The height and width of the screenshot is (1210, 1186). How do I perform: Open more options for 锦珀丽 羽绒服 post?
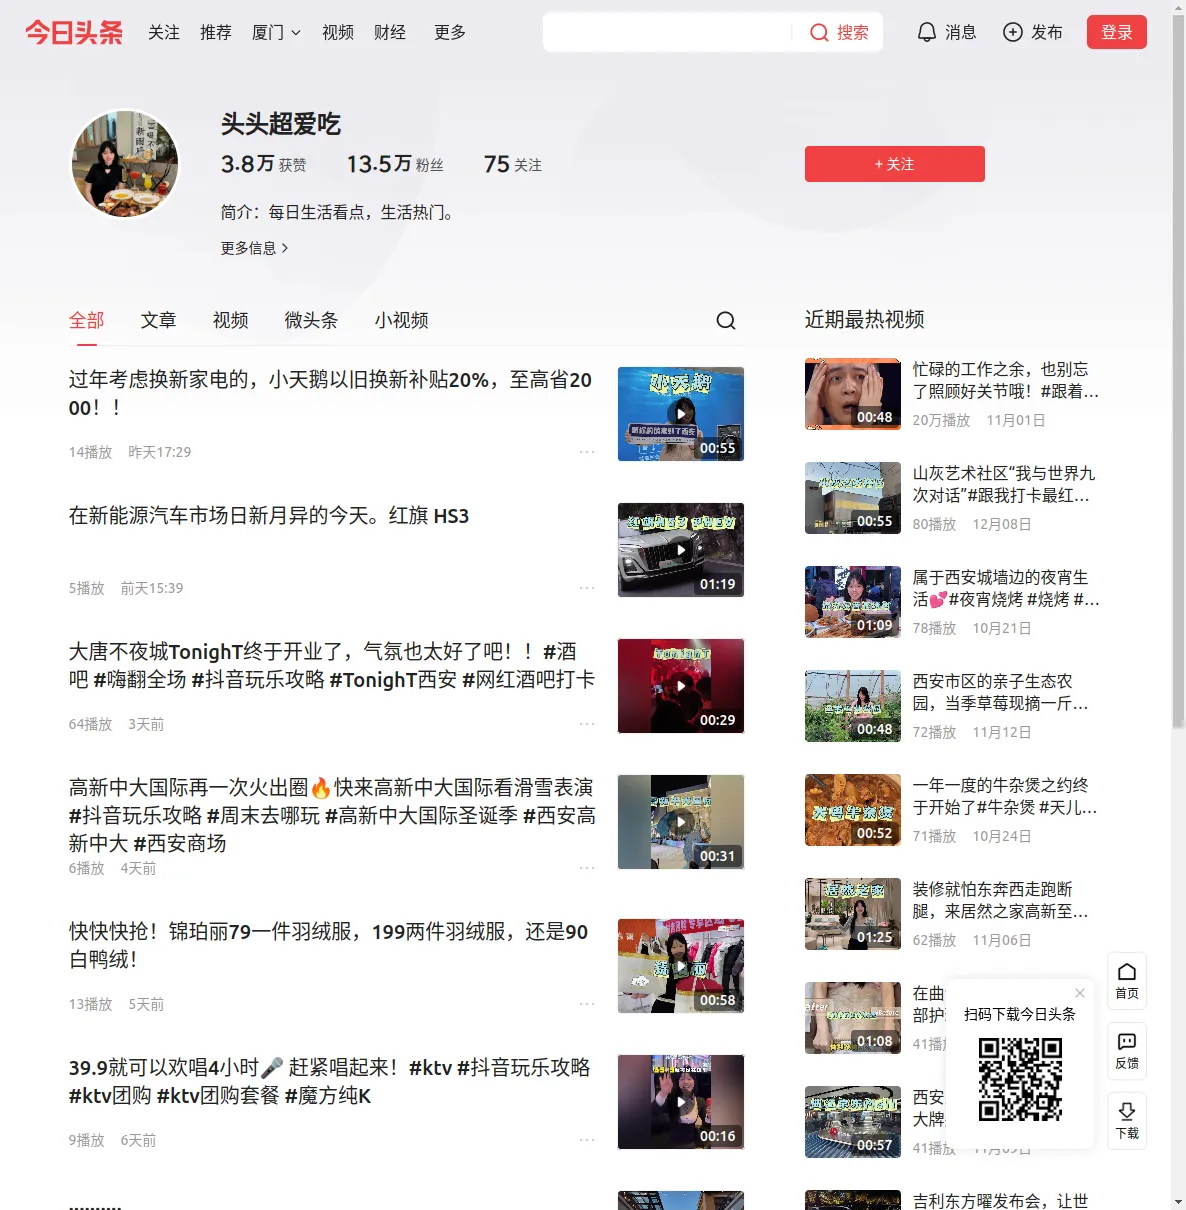point(587,1004)
